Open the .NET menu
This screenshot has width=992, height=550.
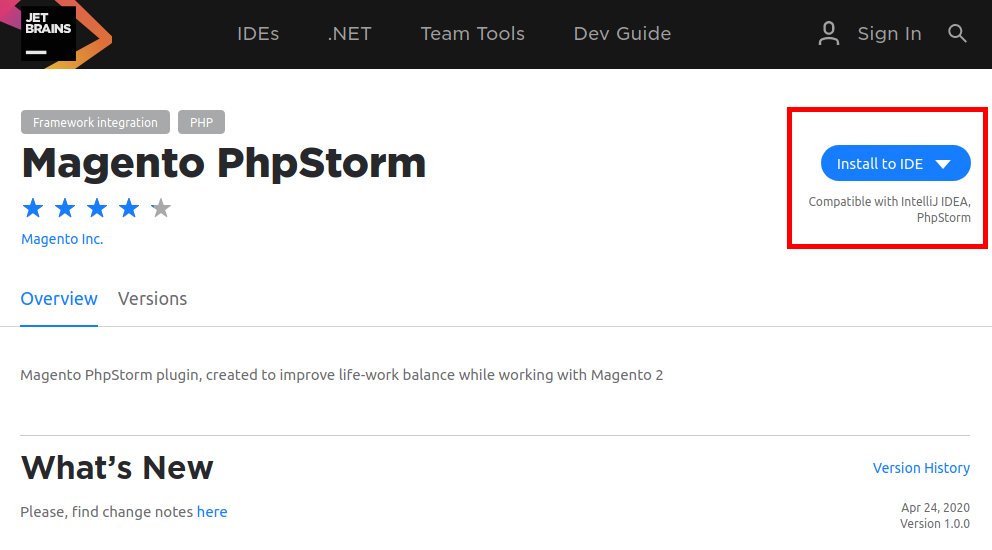point(350,34)
